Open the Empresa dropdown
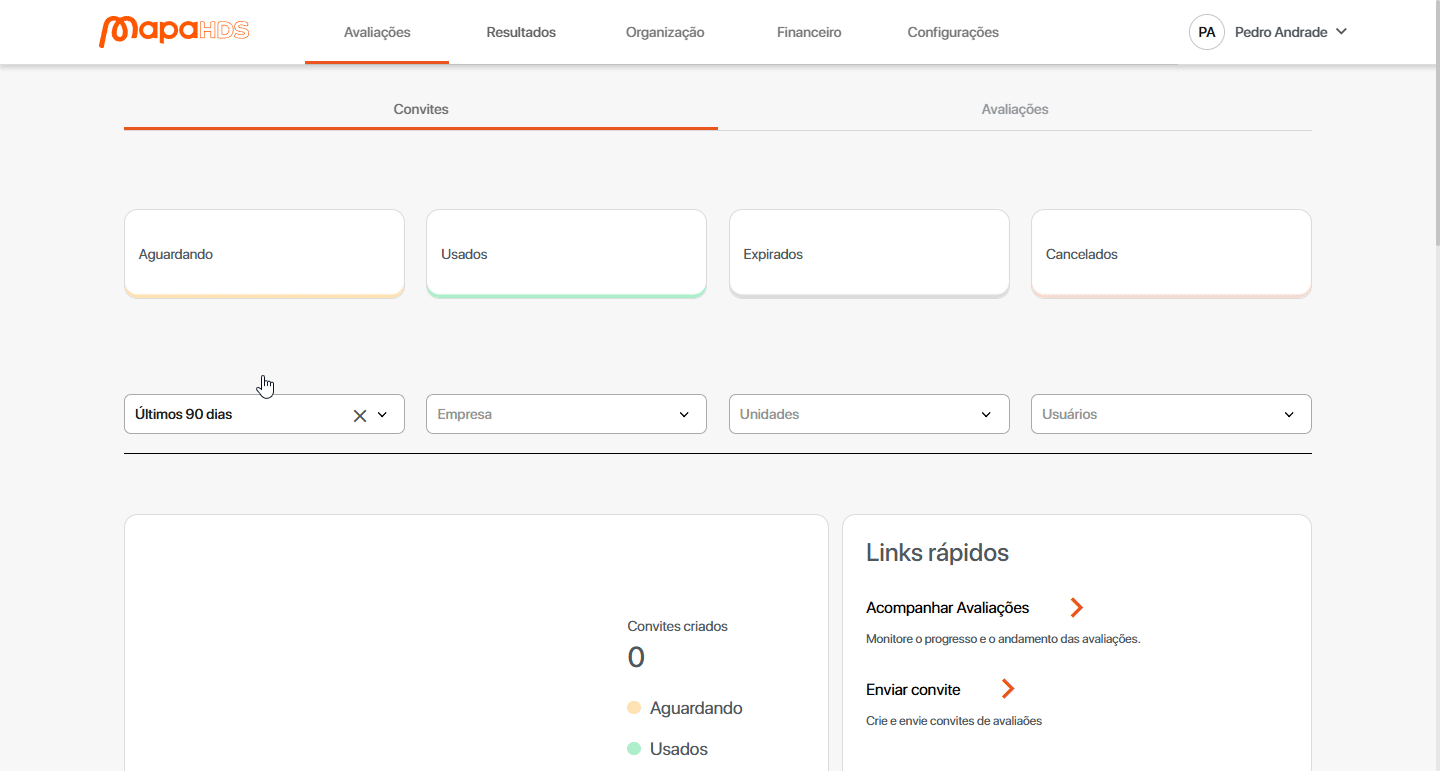 coord(566,414)
